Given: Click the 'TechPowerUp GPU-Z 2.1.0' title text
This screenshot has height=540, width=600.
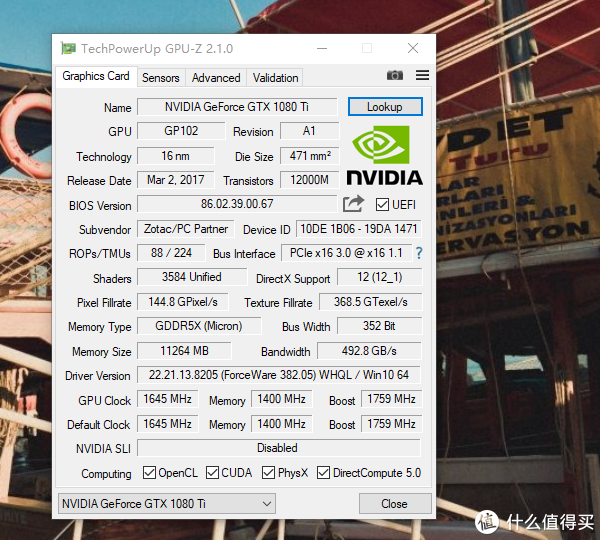Looking at the screenshot, I should click(x=157, y=49).
